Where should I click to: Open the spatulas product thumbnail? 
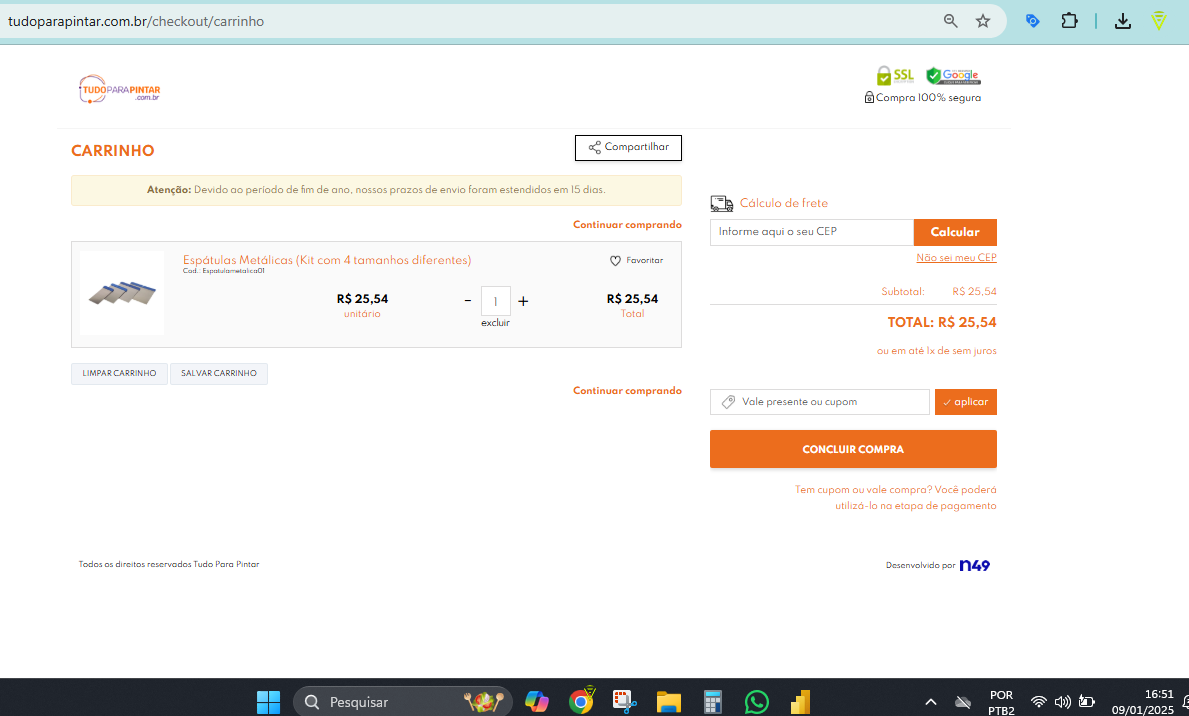pyautogui.click(x=122, y=293)
